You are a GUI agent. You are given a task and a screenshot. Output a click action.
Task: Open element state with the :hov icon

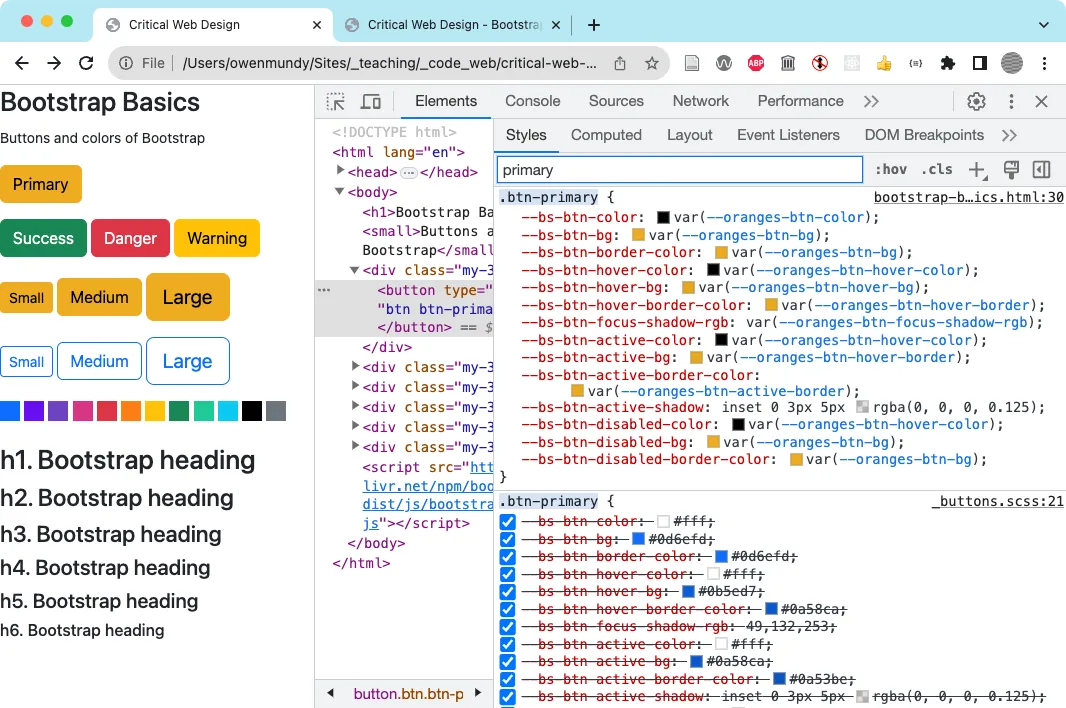(x=890, y=169)
